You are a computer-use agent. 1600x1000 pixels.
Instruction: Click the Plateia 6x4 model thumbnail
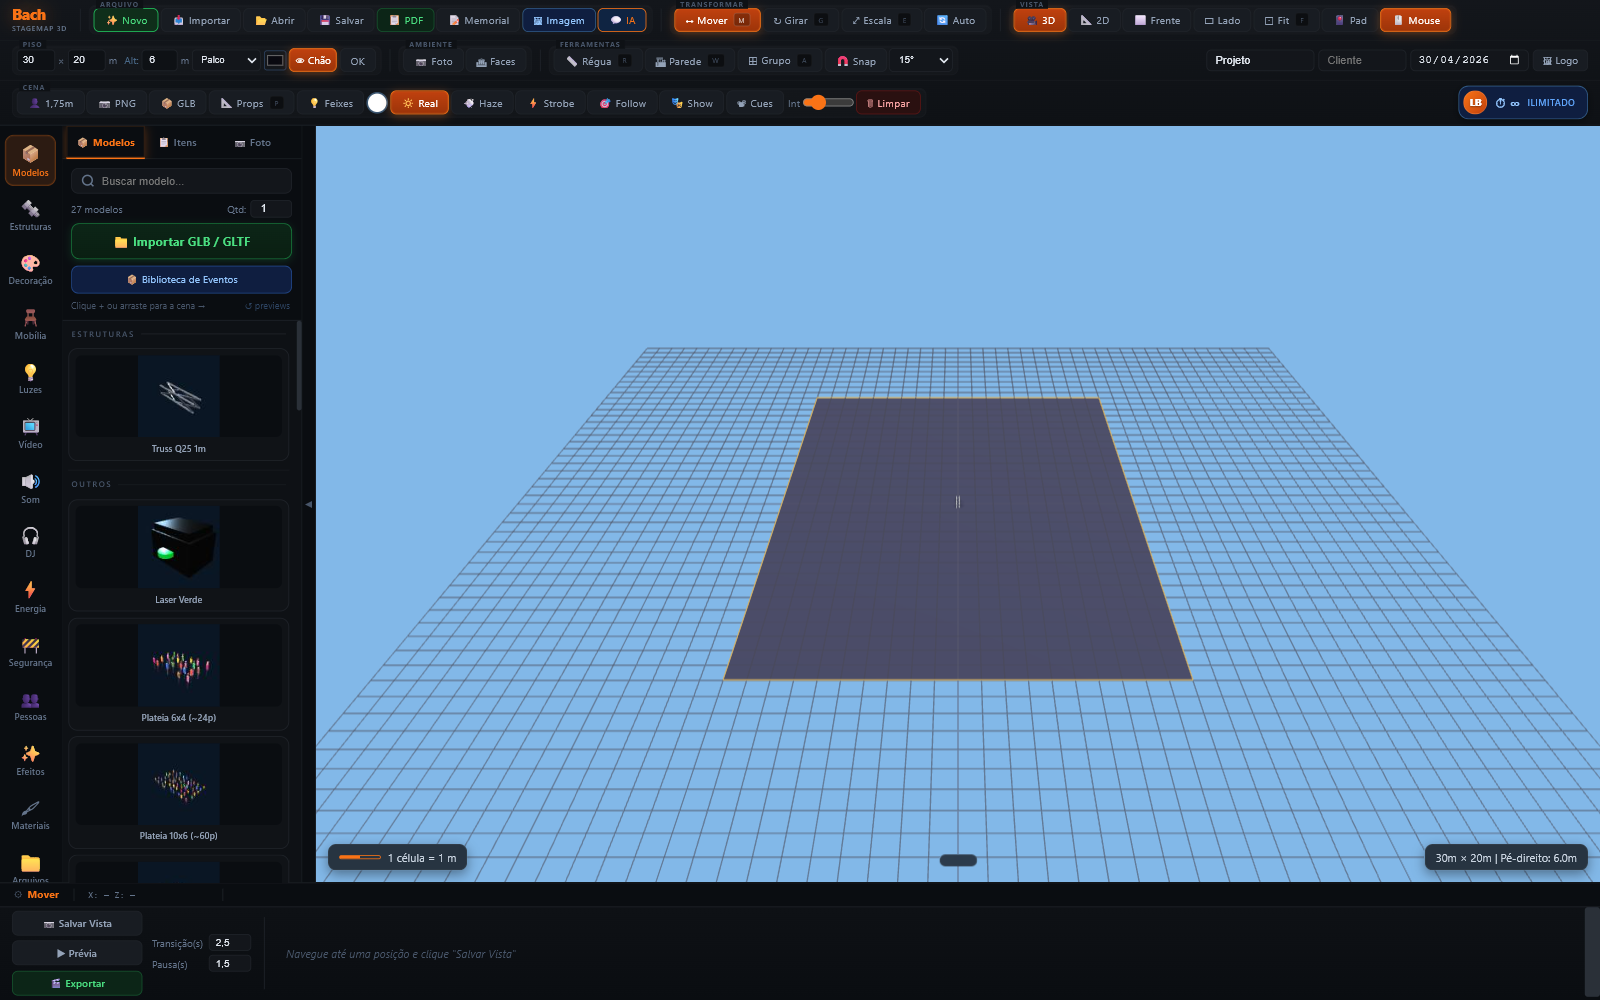pos(179,665)
